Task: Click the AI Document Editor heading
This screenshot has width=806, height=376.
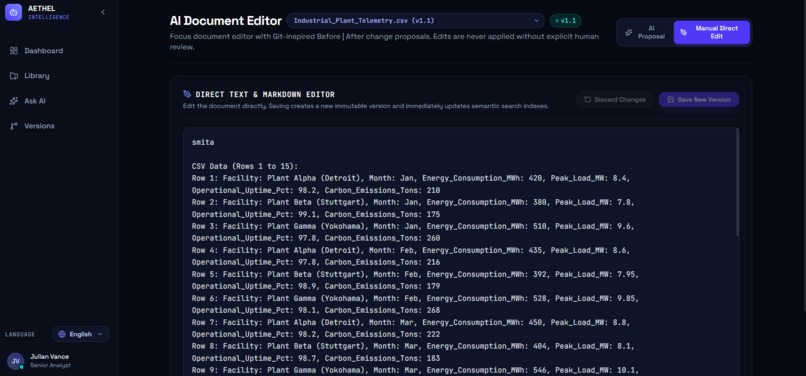Action: coord(226,21)
